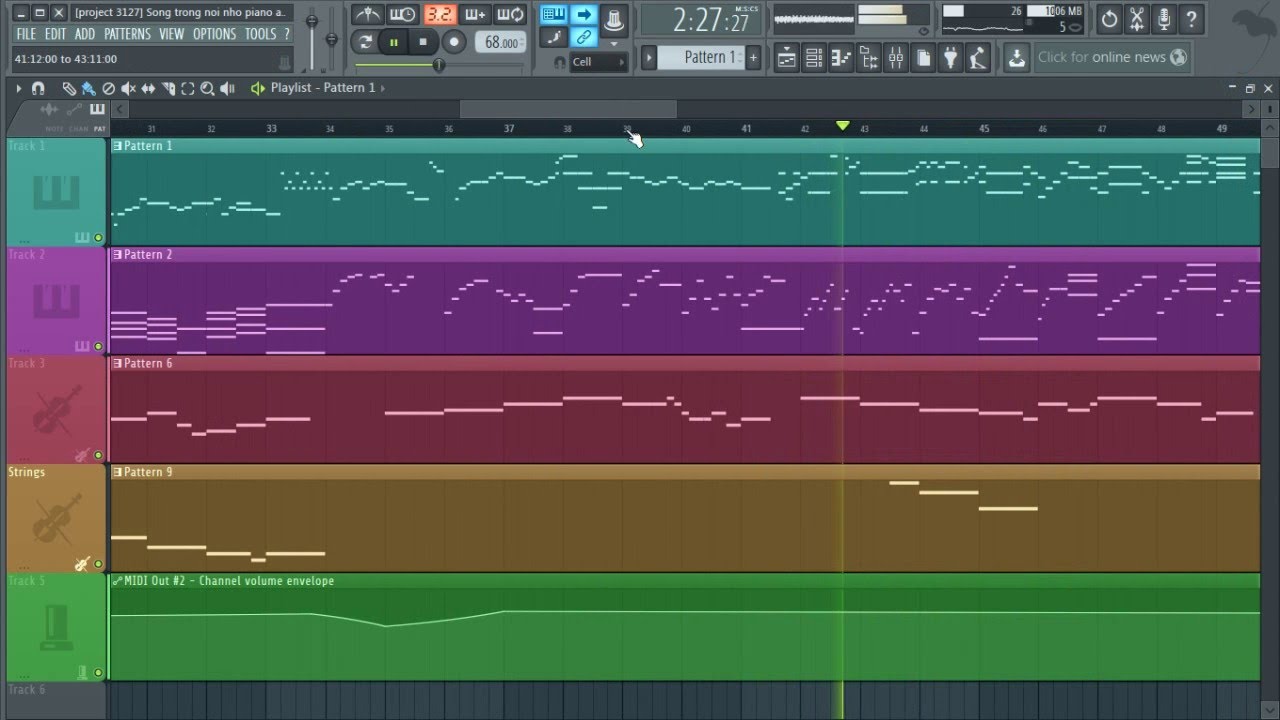Screen dimensions: 1280x720
Task: Open the FILE menu
Action: 25,34
